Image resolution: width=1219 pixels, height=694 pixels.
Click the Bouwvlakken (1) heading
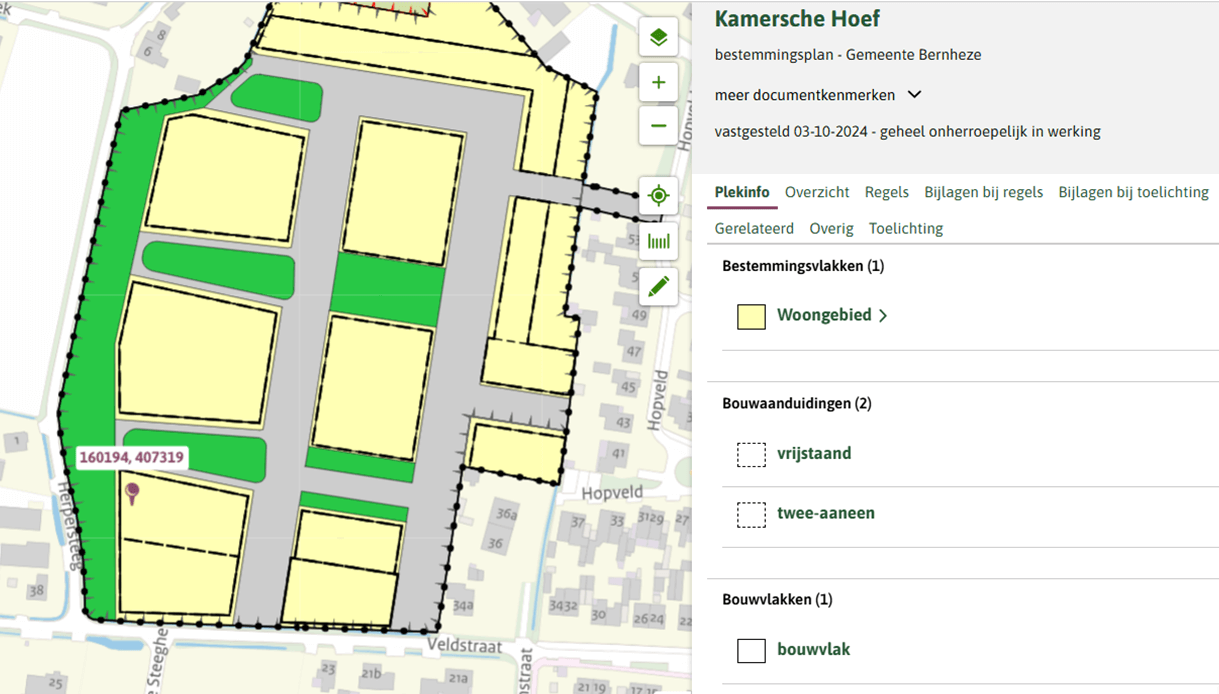tap(777, 600)
